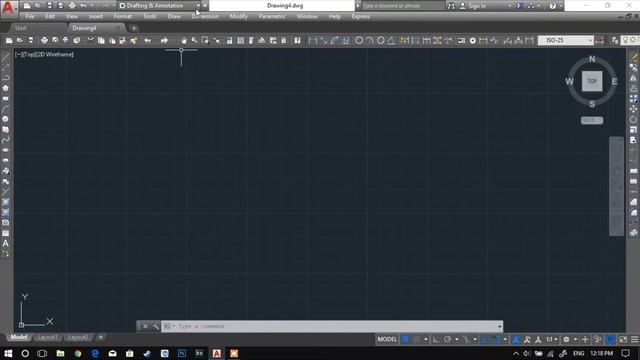Toggle Polar tracking in status bar
Screen dimensions: 640x360
pos(447,339)
